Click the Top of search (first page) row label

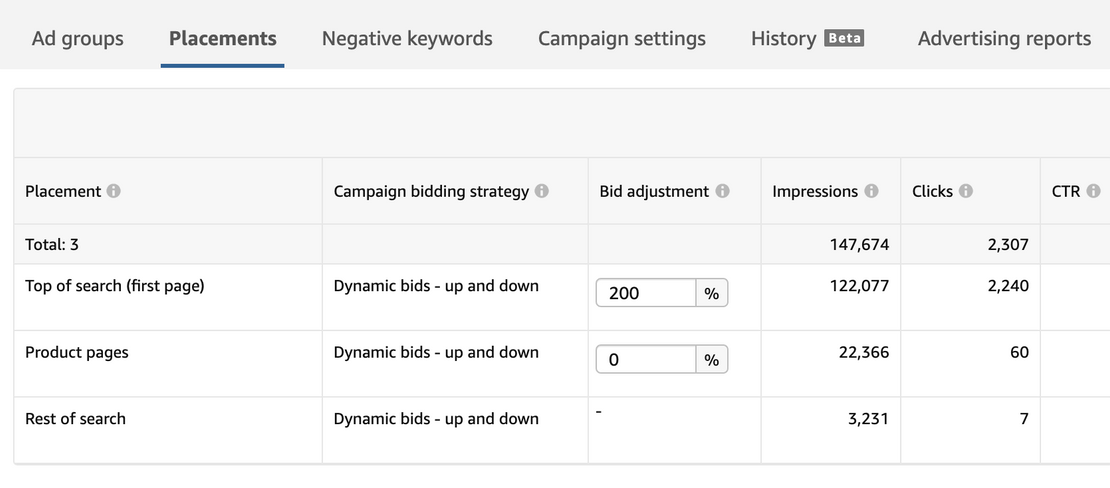[x=115, y=286]
